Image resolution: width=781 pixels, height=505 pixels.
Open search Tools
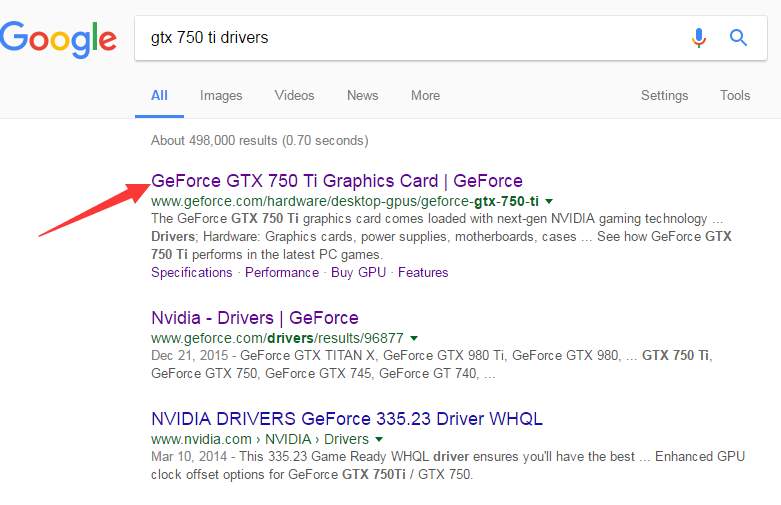click(735, 95)
